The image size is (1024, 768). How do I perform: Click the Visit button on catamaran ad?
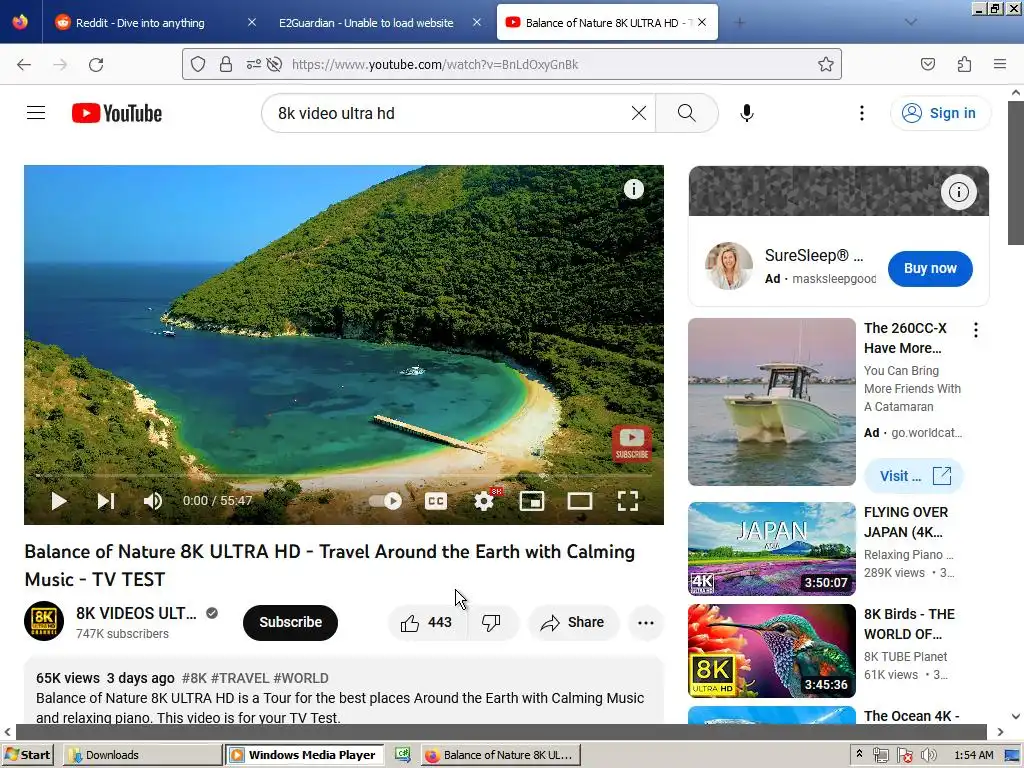pos(913,476)
